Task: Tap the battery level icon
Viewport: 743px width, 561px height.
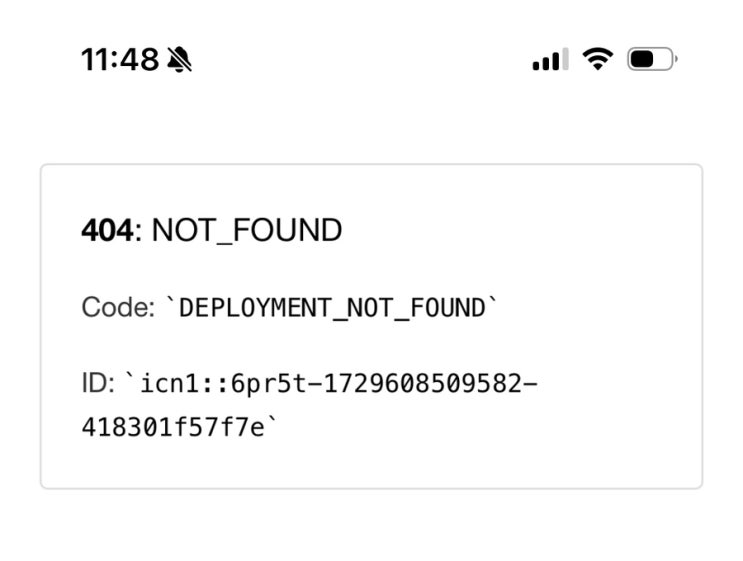Action: point(651,60)
